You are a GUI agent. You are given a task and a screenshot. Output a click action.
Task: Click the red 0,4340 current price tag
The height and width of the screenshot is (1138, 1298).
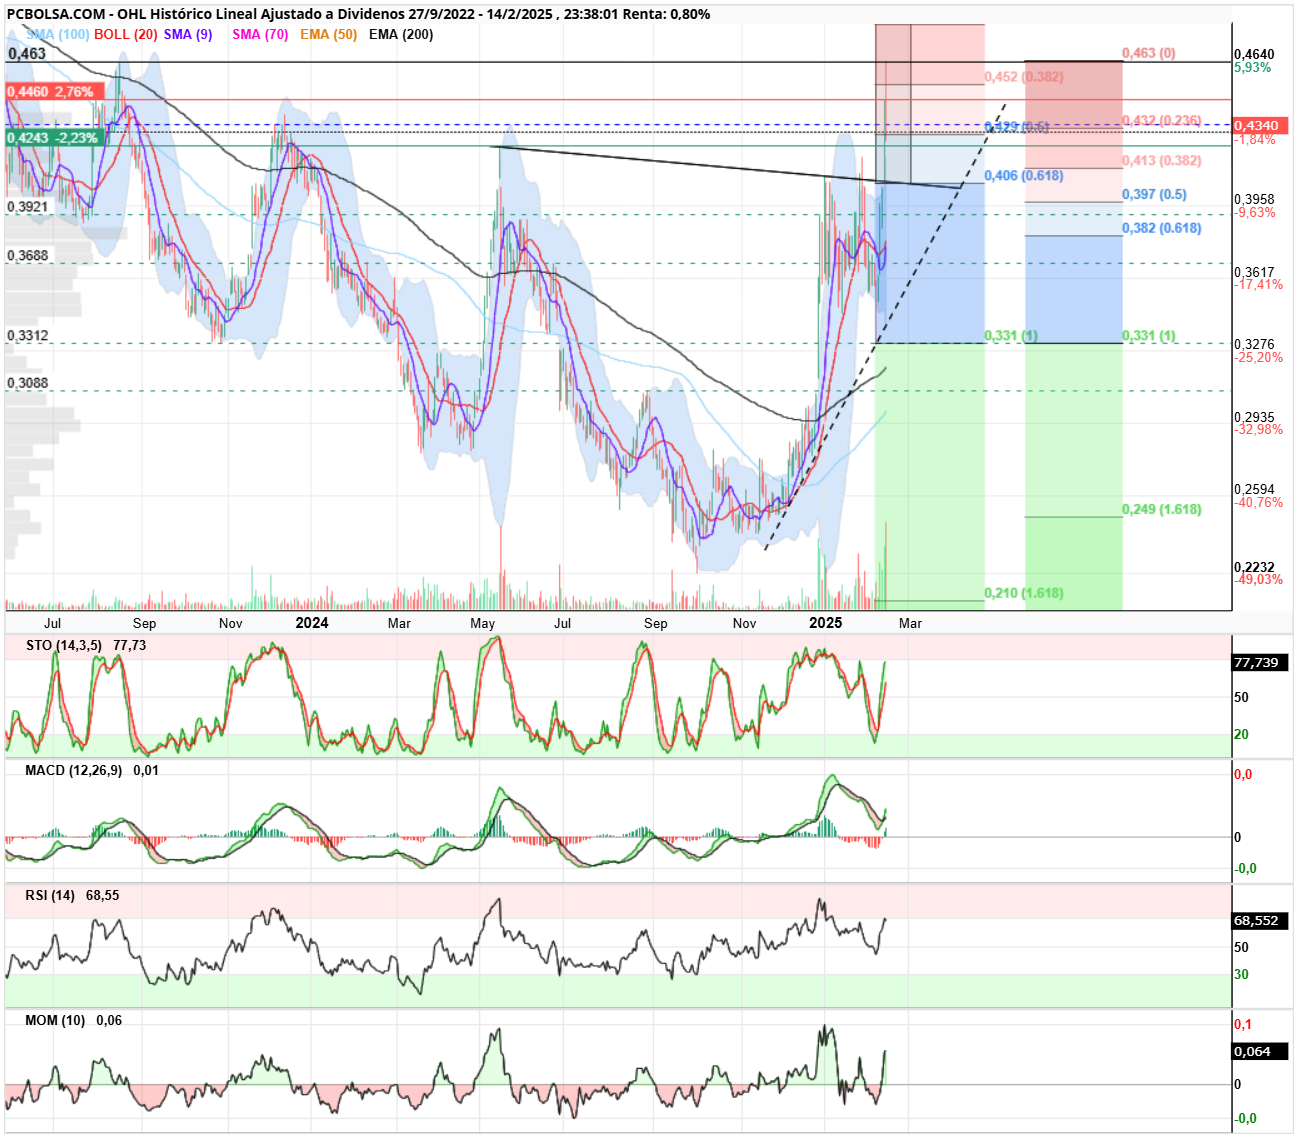pyautogui.click(x=1260, y=126)
